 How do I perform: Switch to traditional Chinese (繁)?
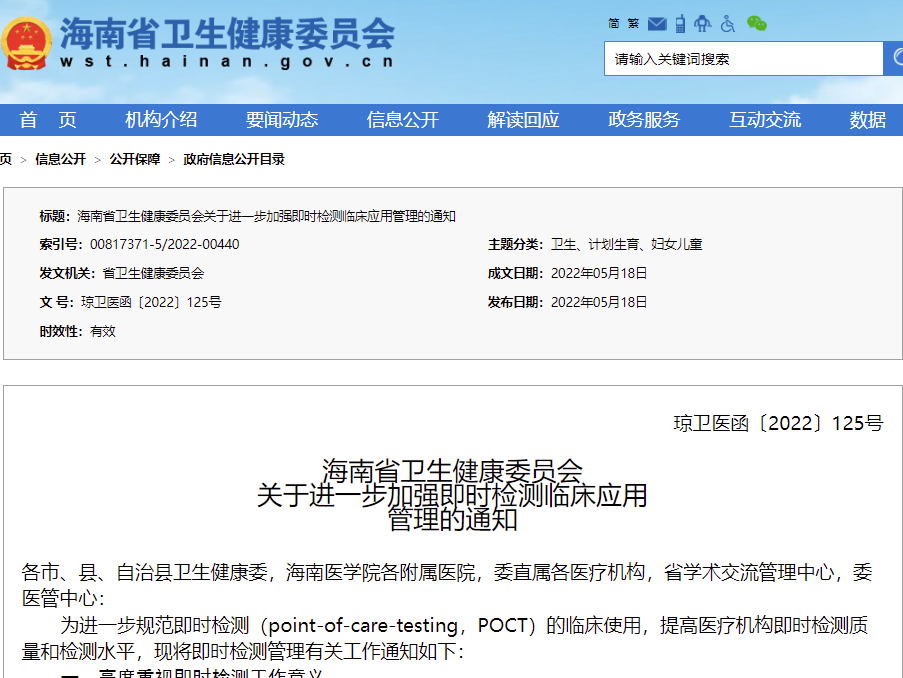(633, 23)
